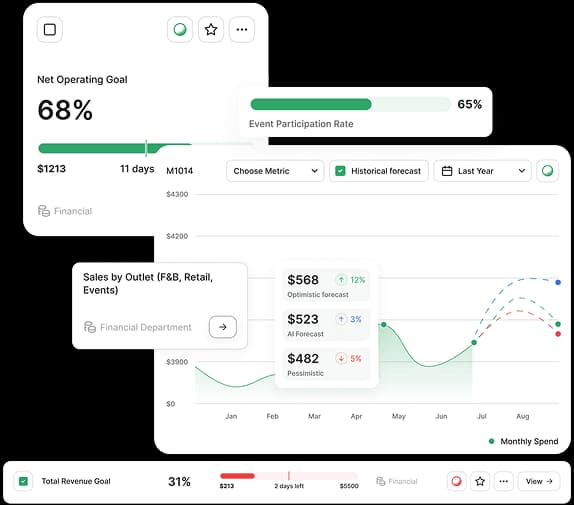Click the 68% Net Operating Goal value
574x505 pixels.
pos(65,110)
